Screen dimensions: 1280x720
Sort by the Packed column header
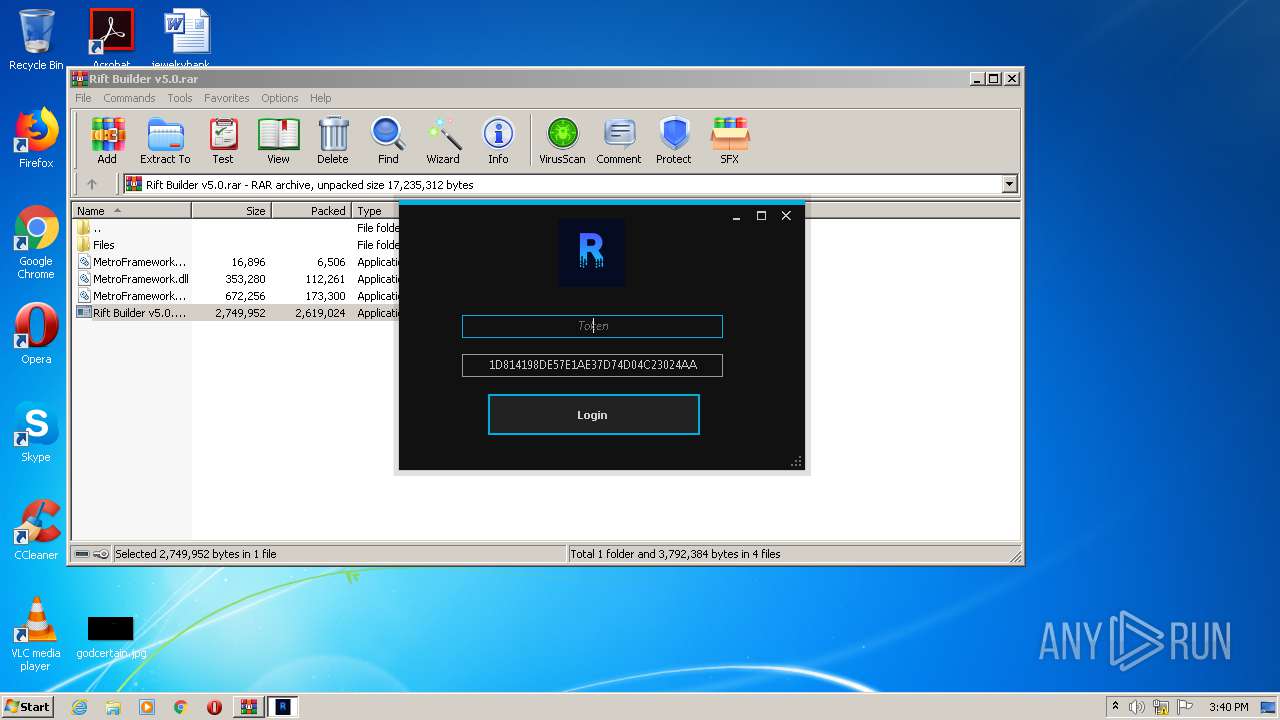[311, 211]
